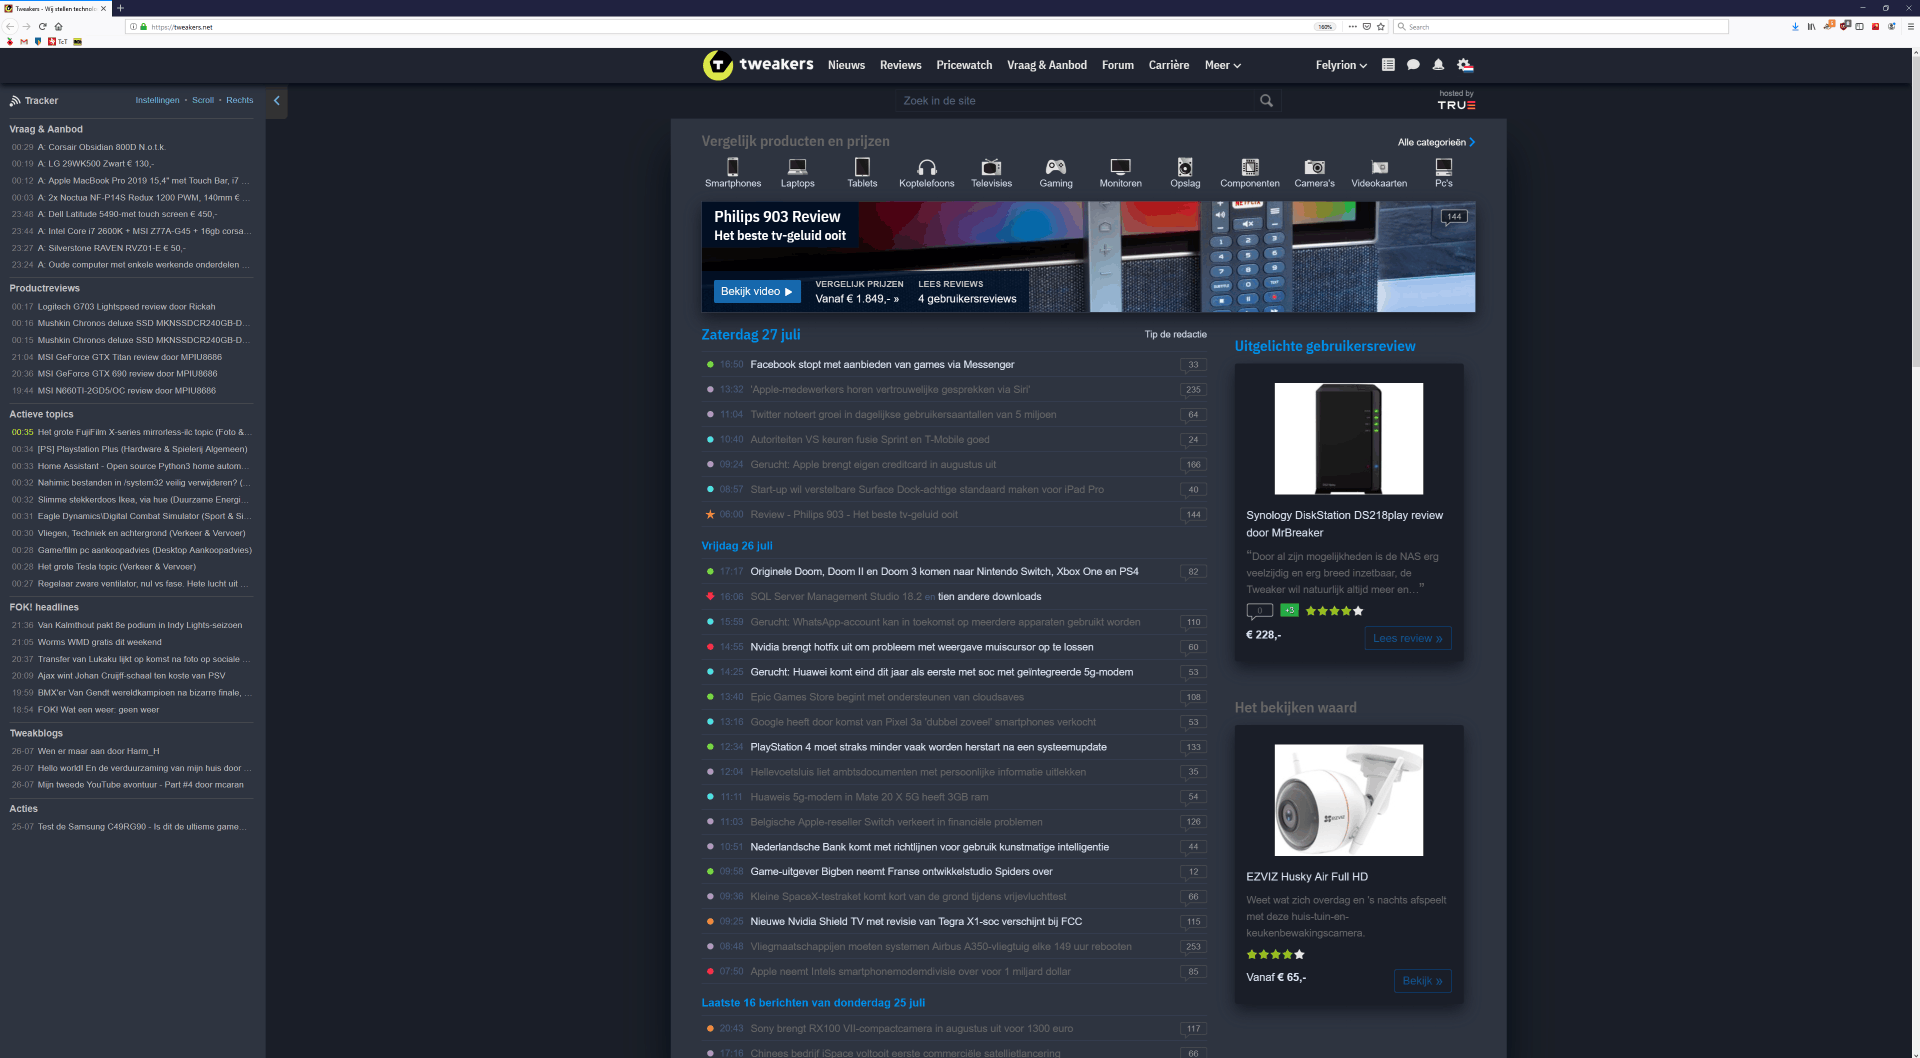The width and height of the screenshot is (1920, 1058).
Task: Open a new browser tab
Action: tap(121, 8)
